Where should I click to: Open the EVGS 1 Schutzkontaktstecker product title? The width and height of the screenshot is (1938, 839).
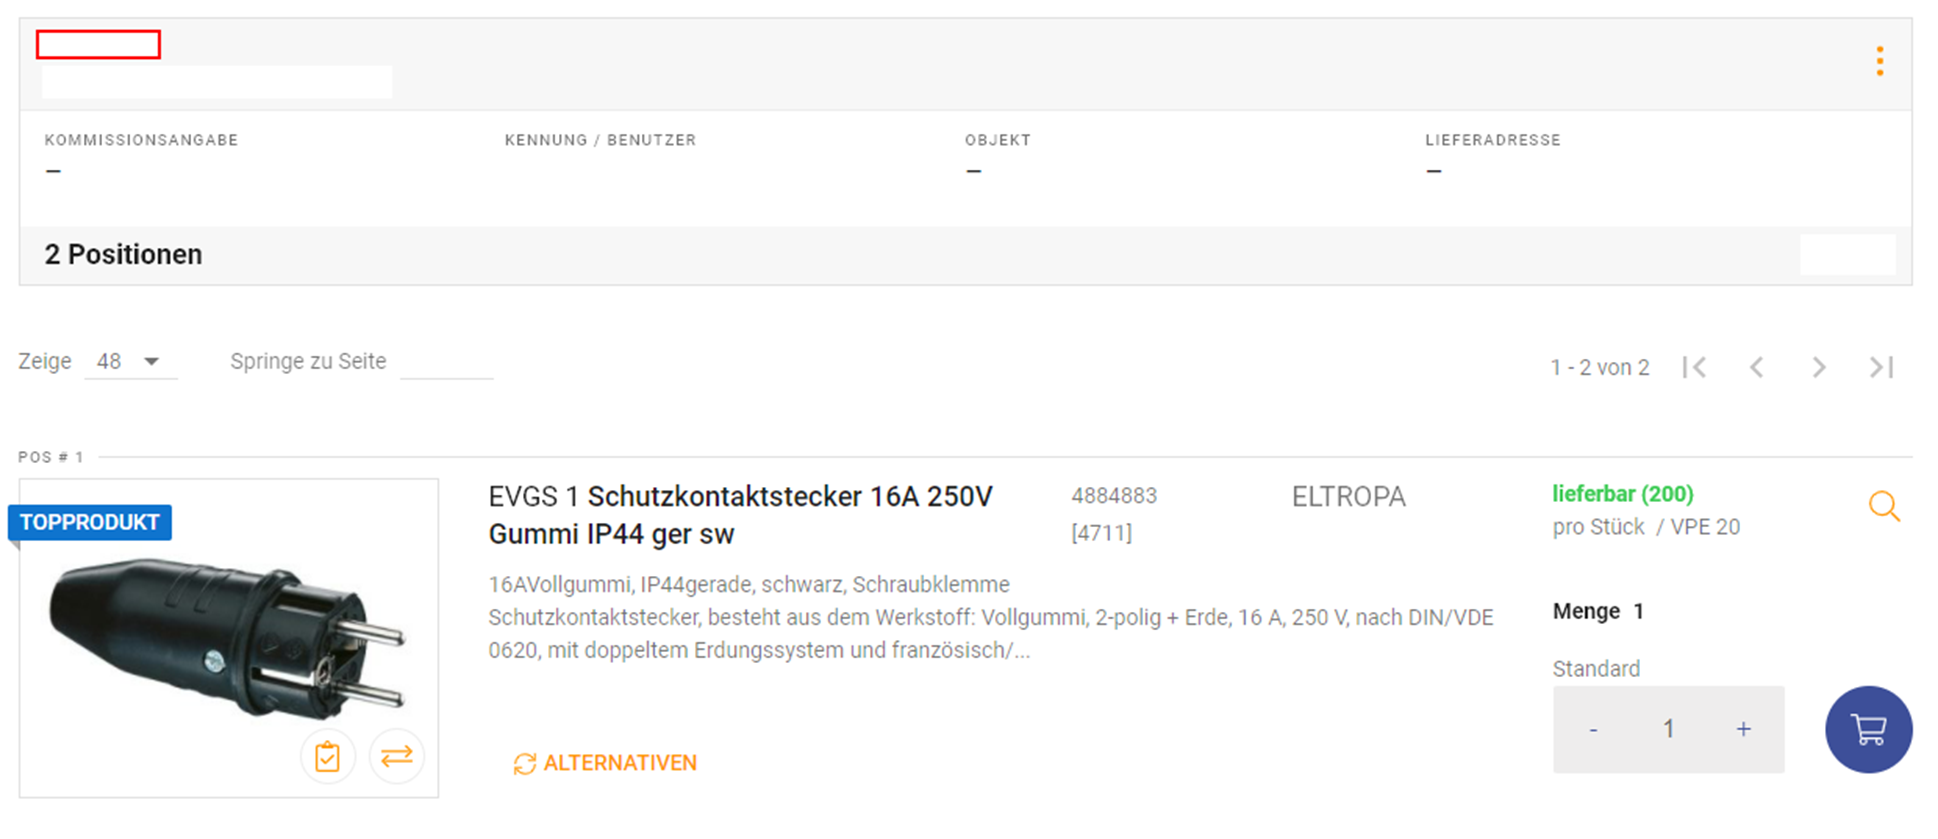(740, 515)
